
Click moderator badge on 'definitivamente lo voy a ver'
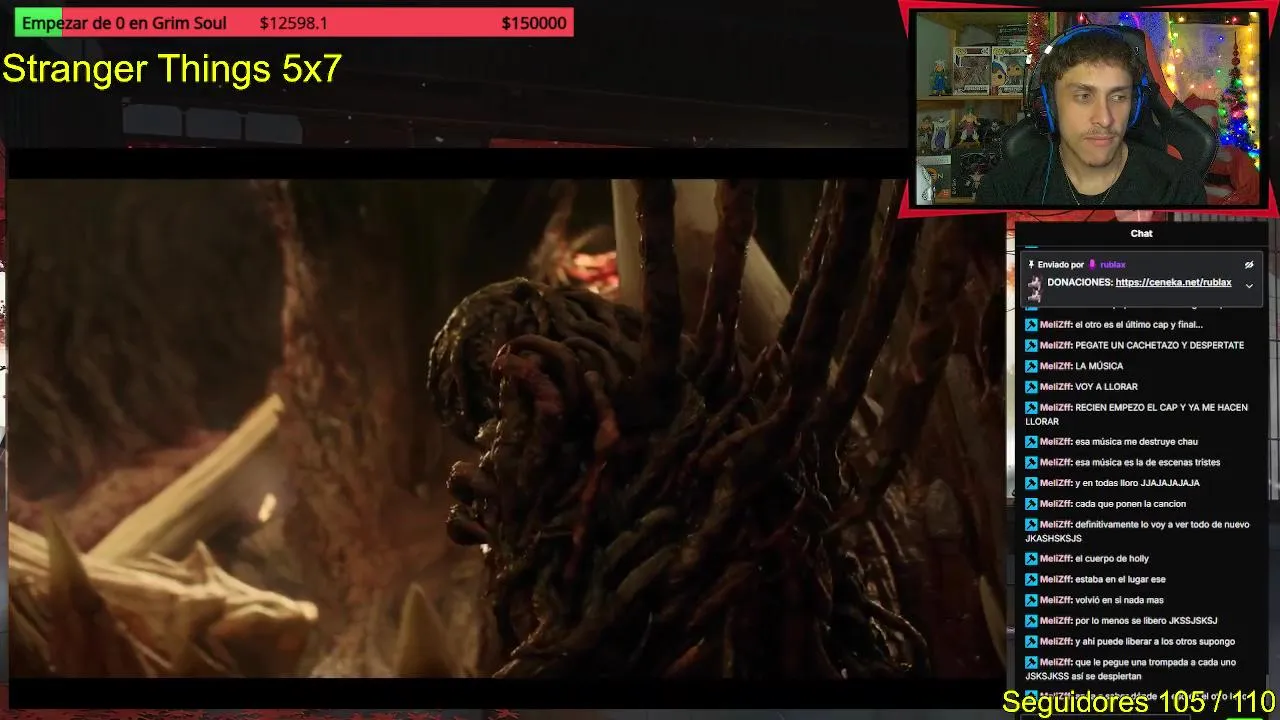coord(1031,525)
